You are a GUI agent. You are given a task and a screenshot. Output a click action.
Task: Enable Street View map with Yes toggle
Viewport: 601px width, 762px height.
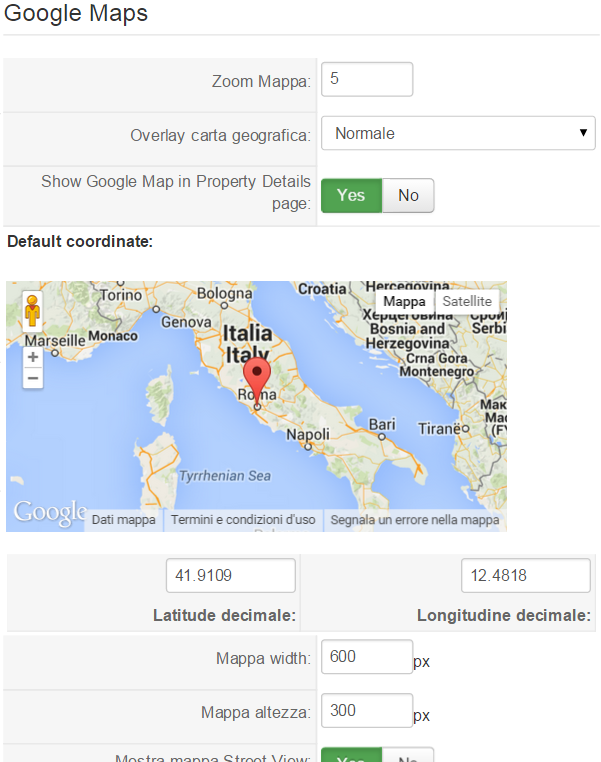pos(351,756)
